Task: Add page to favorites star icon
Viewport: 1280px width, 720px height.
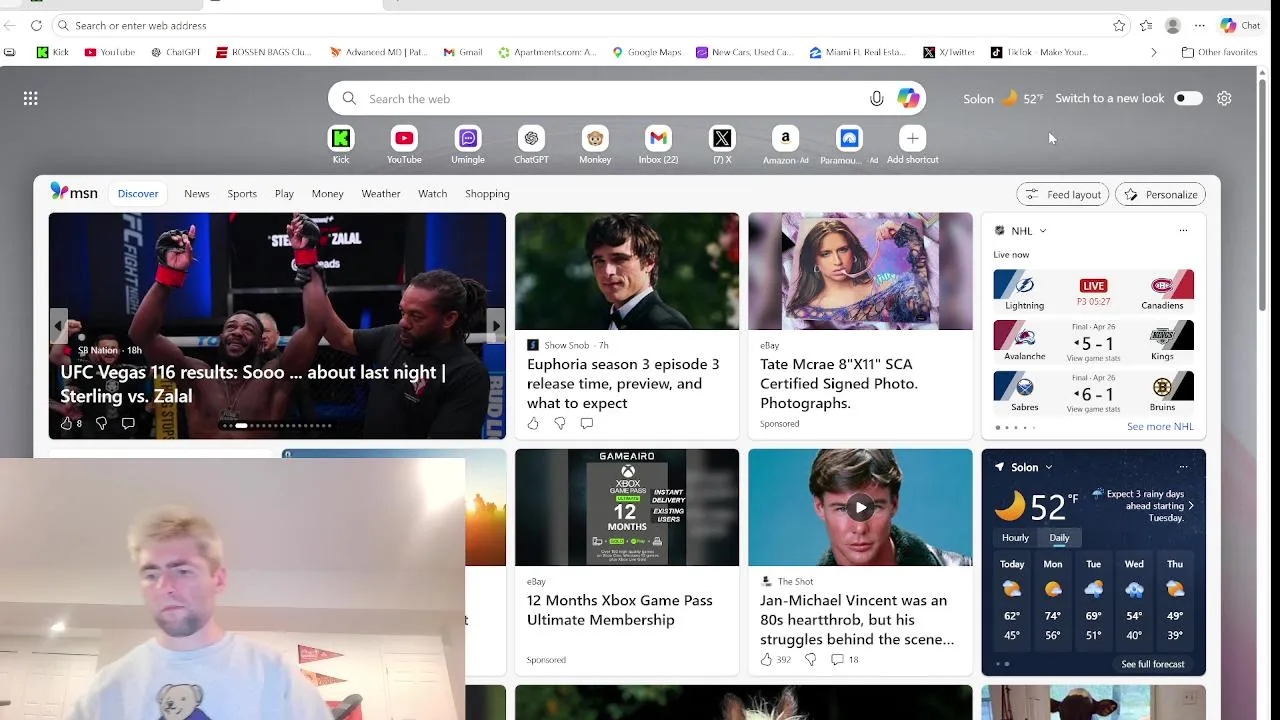Action: pos(1119,25)
